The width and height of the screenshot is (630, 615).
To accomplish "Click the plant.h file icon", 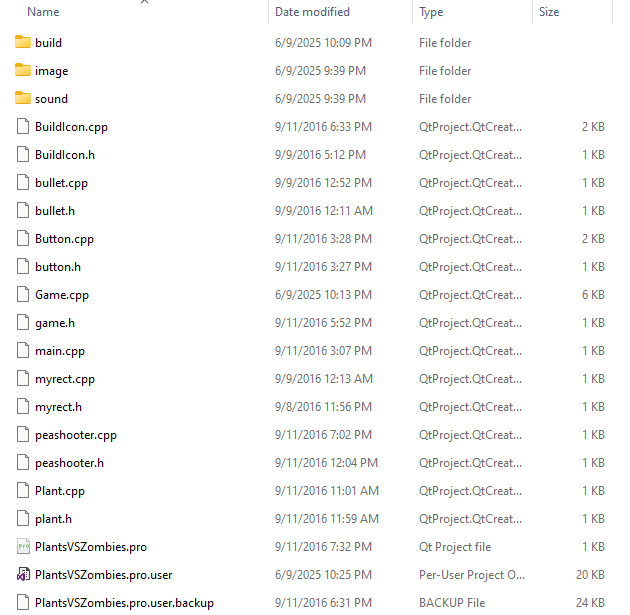I will click(x=23, y=519).
